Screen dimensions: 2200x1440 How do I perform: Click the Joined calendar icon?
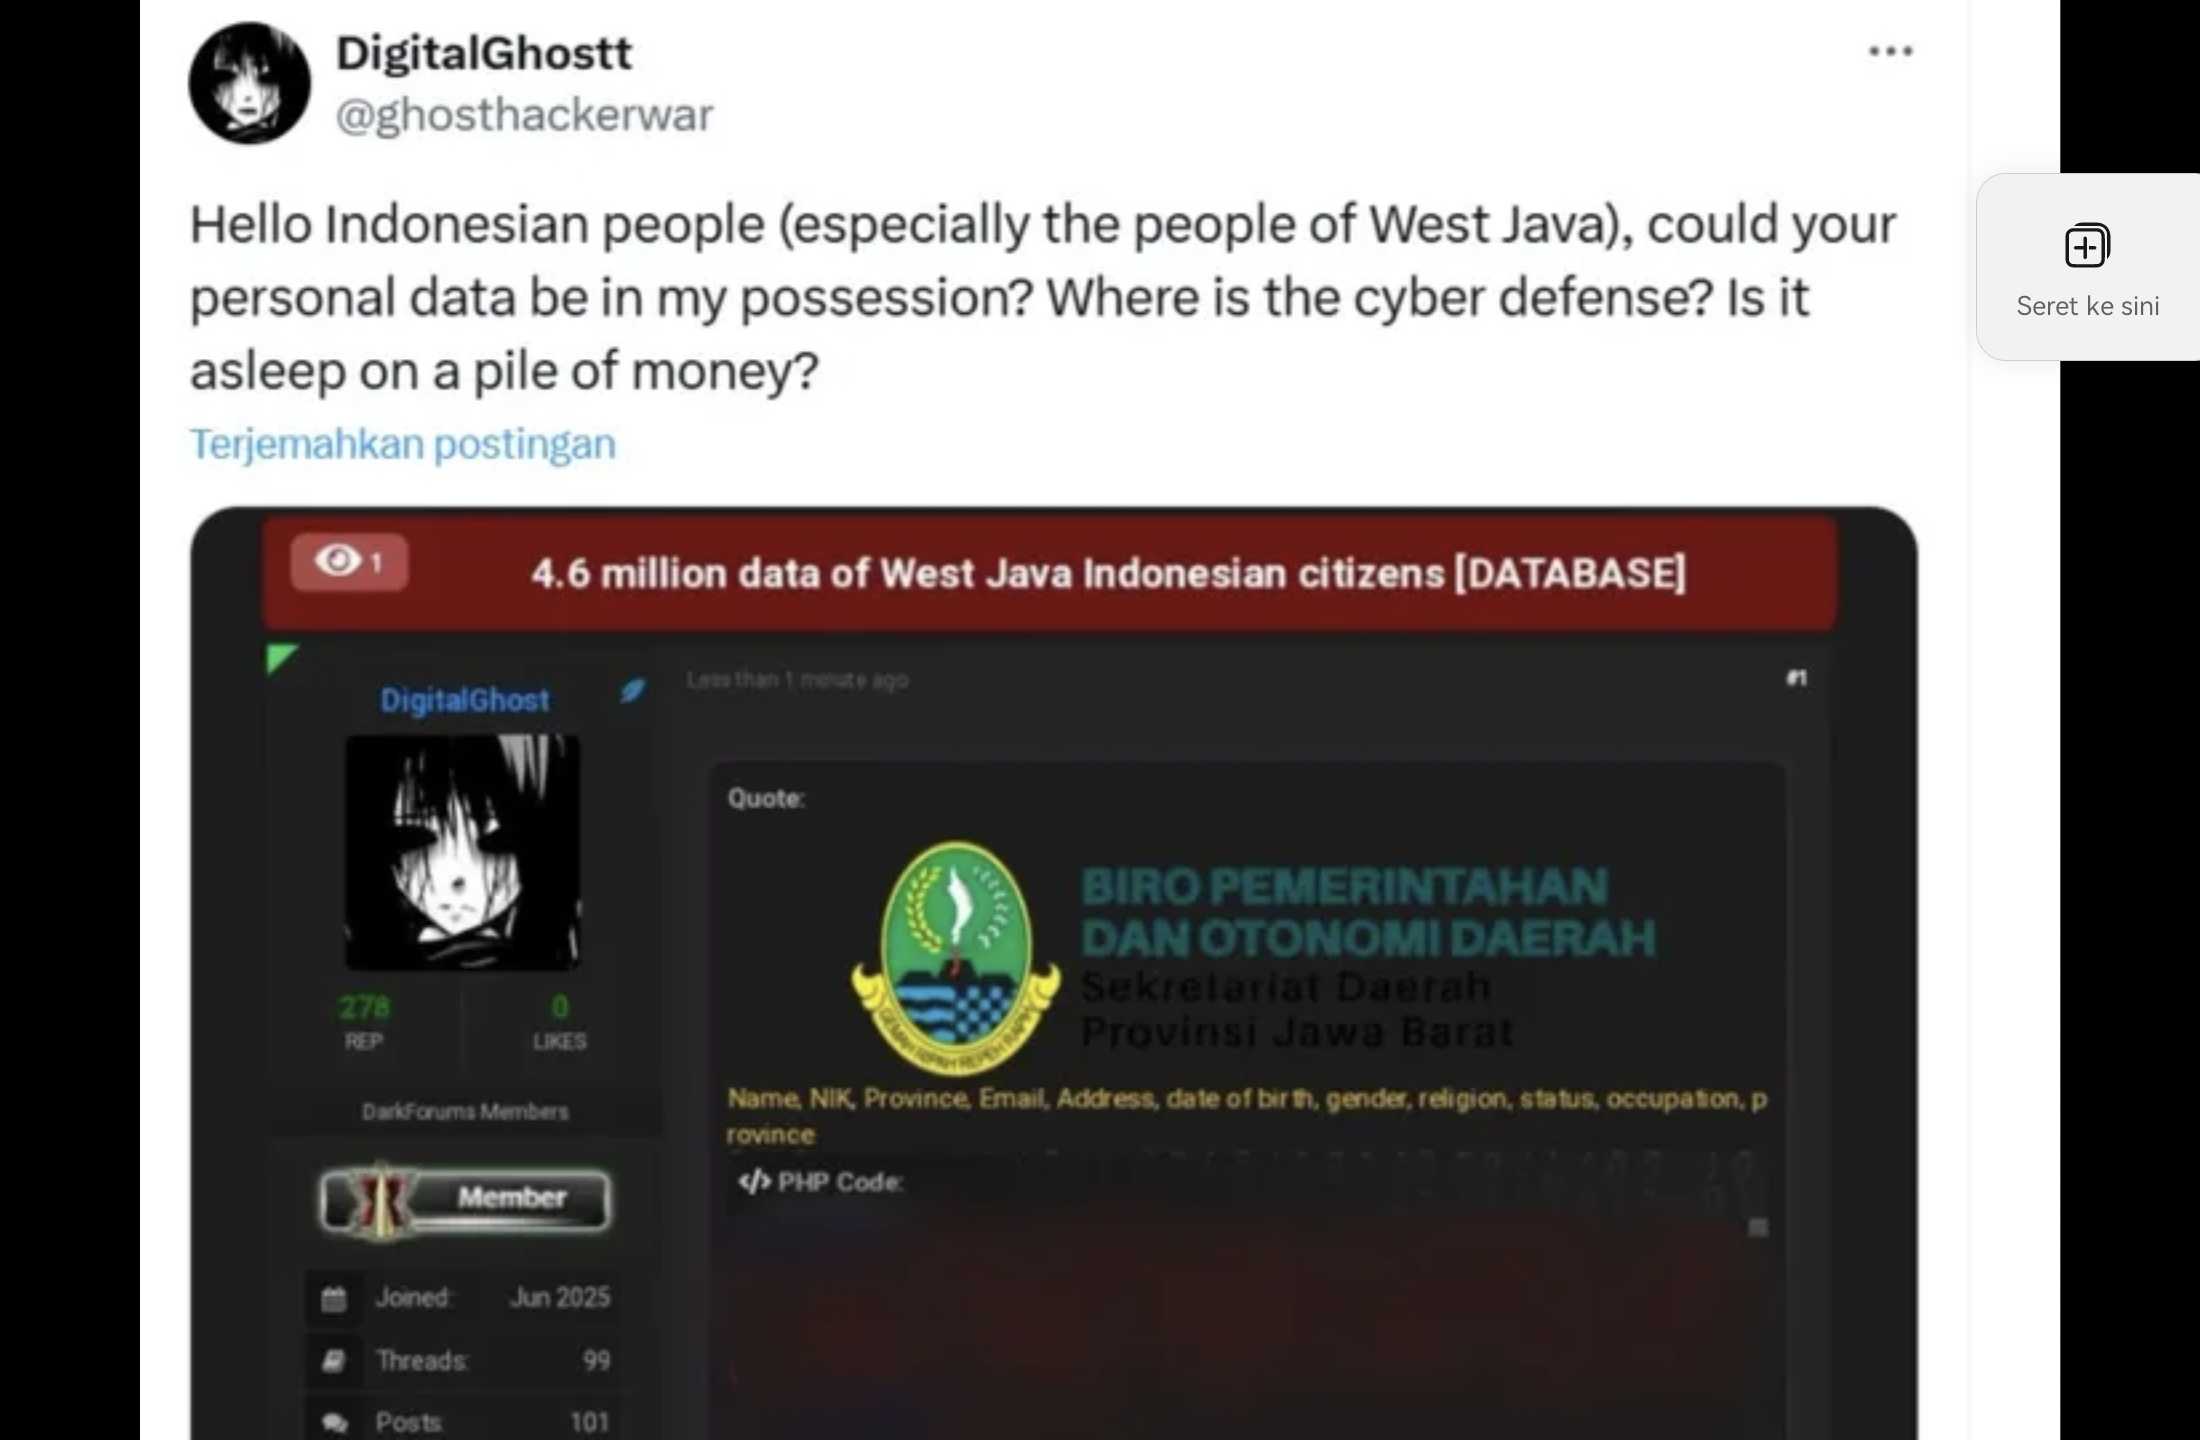click(x=334, y=1298)
